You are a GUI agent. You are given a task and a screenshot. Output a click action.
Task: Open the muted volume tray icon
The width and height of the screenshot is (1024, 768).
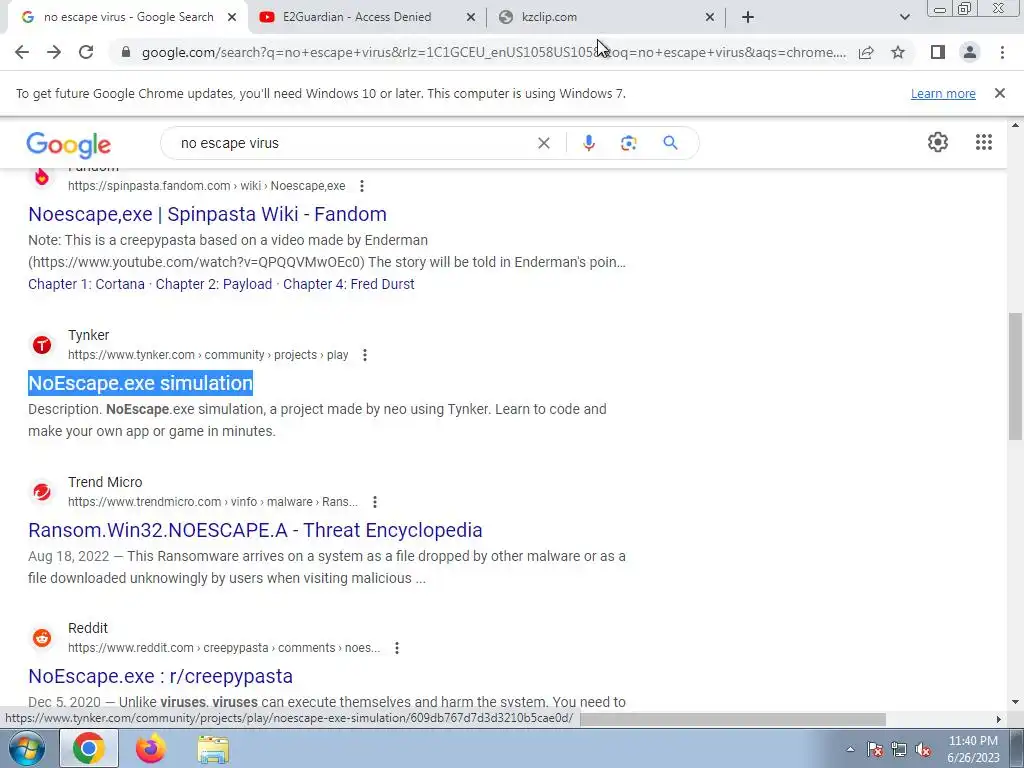click(x=923, y=750)
